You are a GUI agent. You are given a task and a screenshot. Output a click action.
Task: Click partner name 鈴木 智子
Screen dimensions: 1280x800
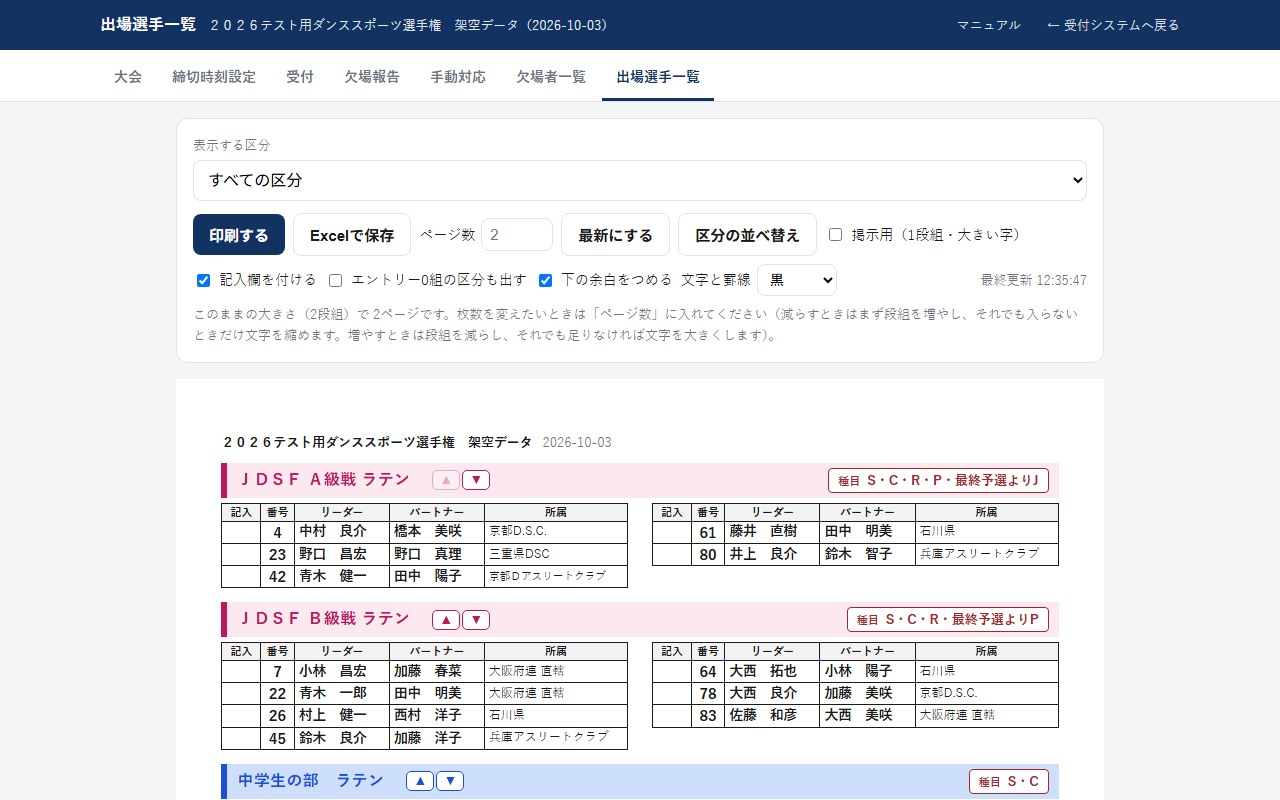pyautogui.click(x=858, y=554)
